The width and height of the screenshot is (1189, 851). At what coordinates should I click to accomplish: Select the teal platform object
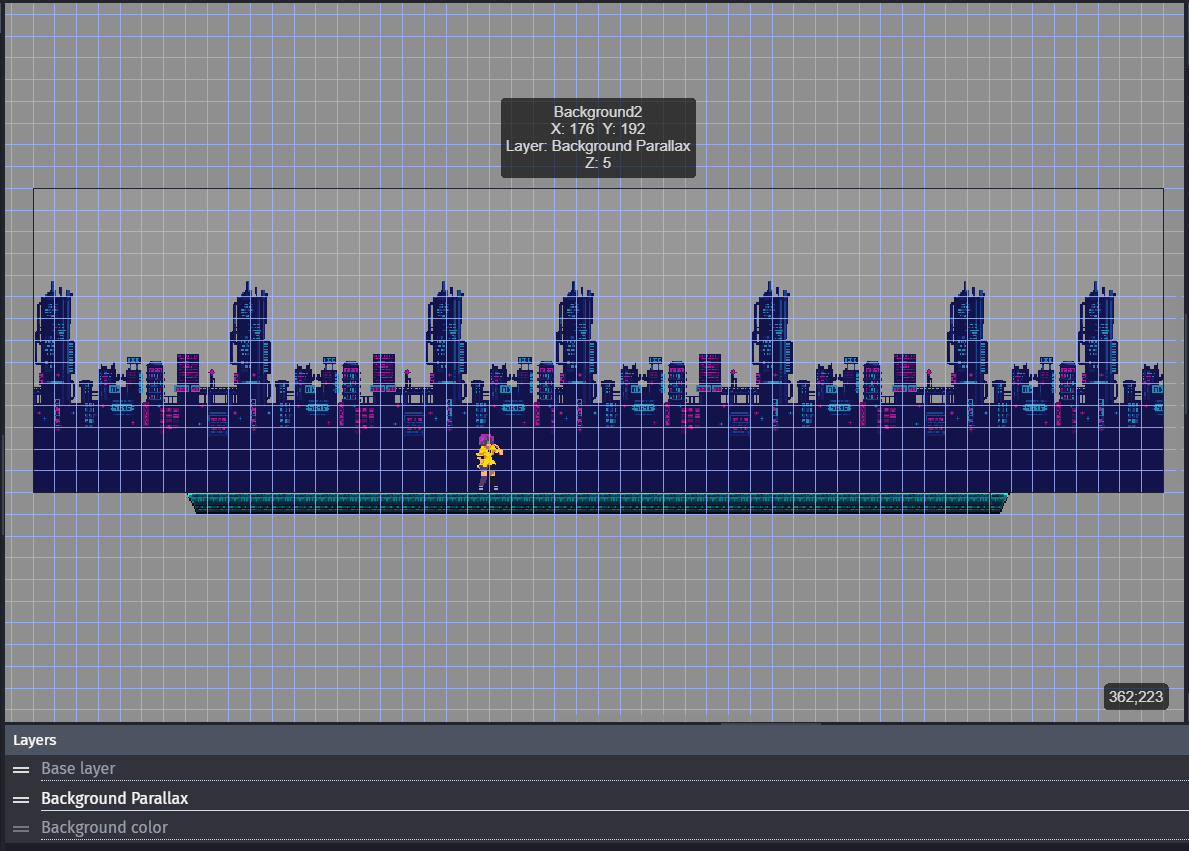598,503
